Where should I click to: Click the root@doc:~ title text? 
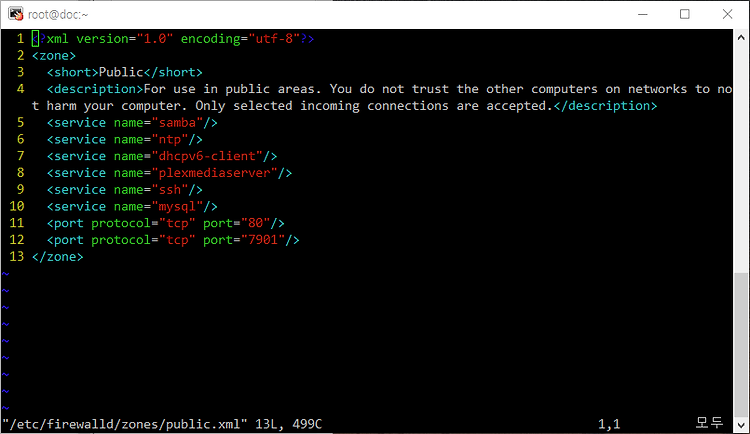tap(58, 15)
